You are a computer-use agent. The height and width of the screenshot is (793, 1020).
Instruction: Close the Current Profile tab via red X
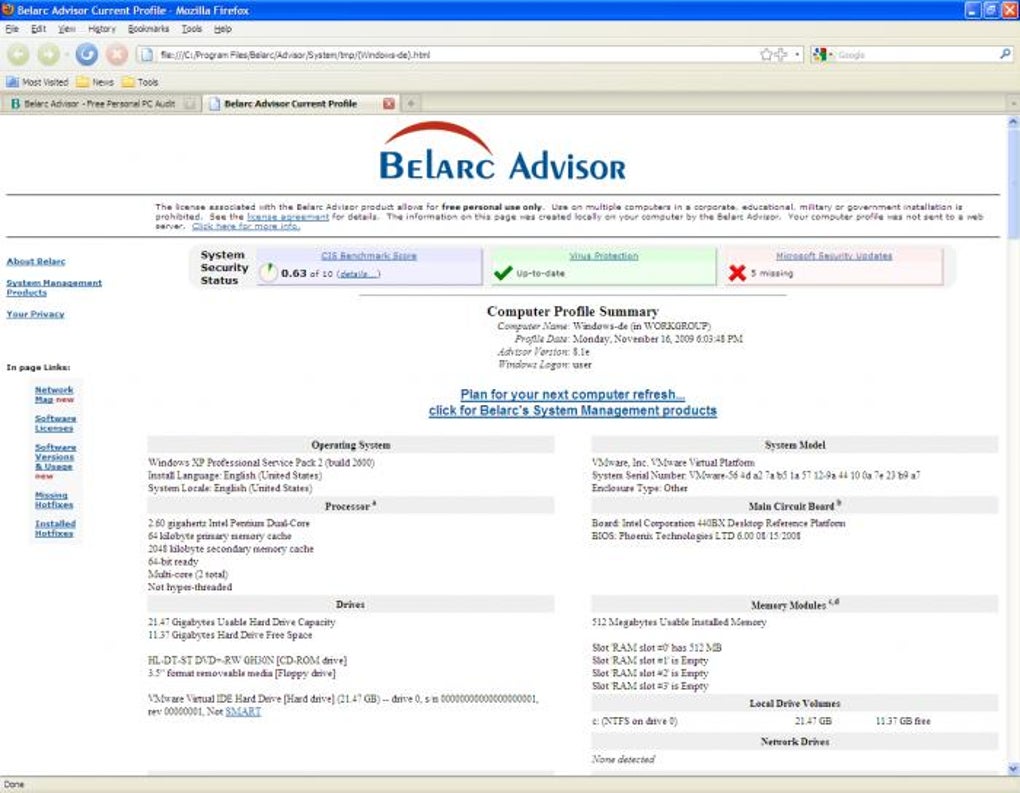388,103
